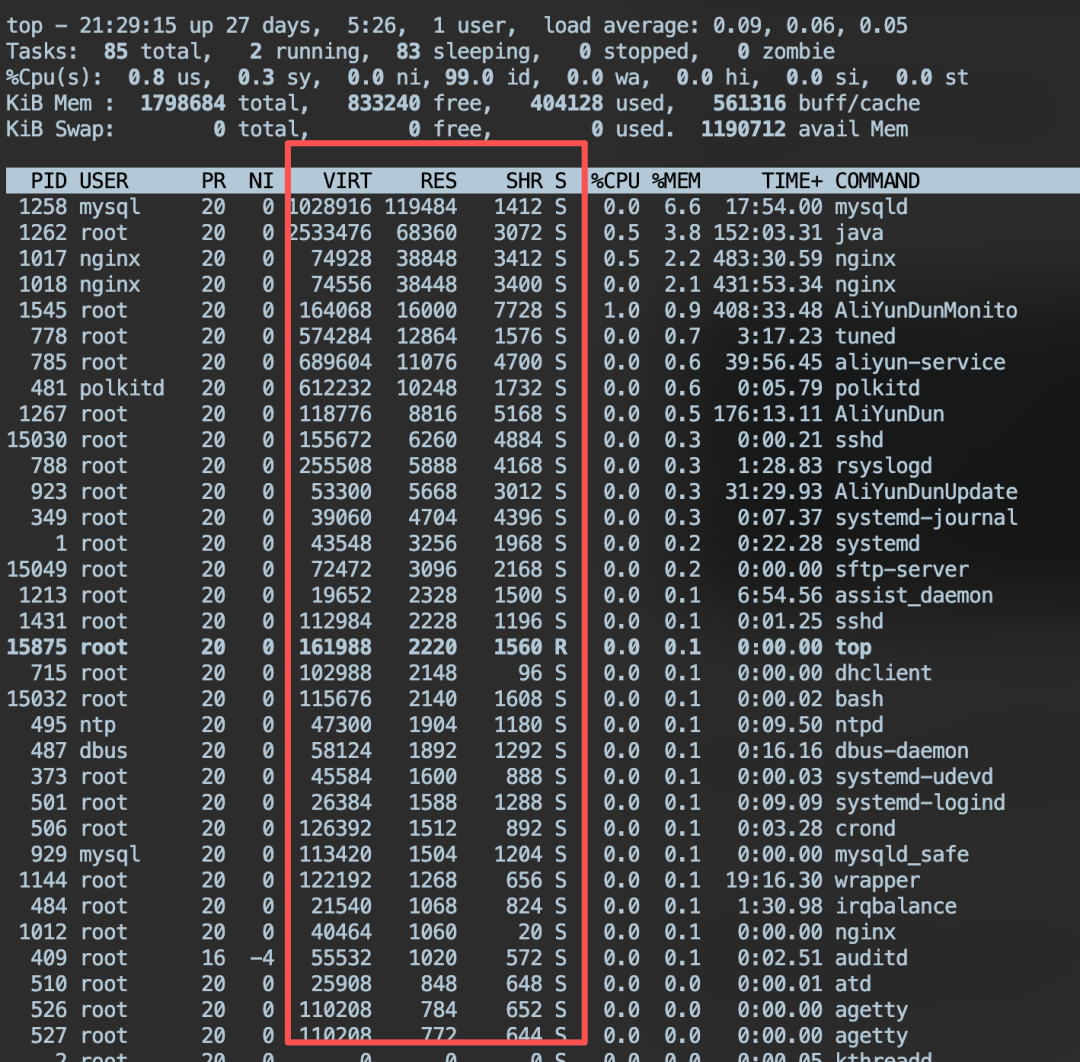Click the VIRT column header

click(x=346, y=181)
